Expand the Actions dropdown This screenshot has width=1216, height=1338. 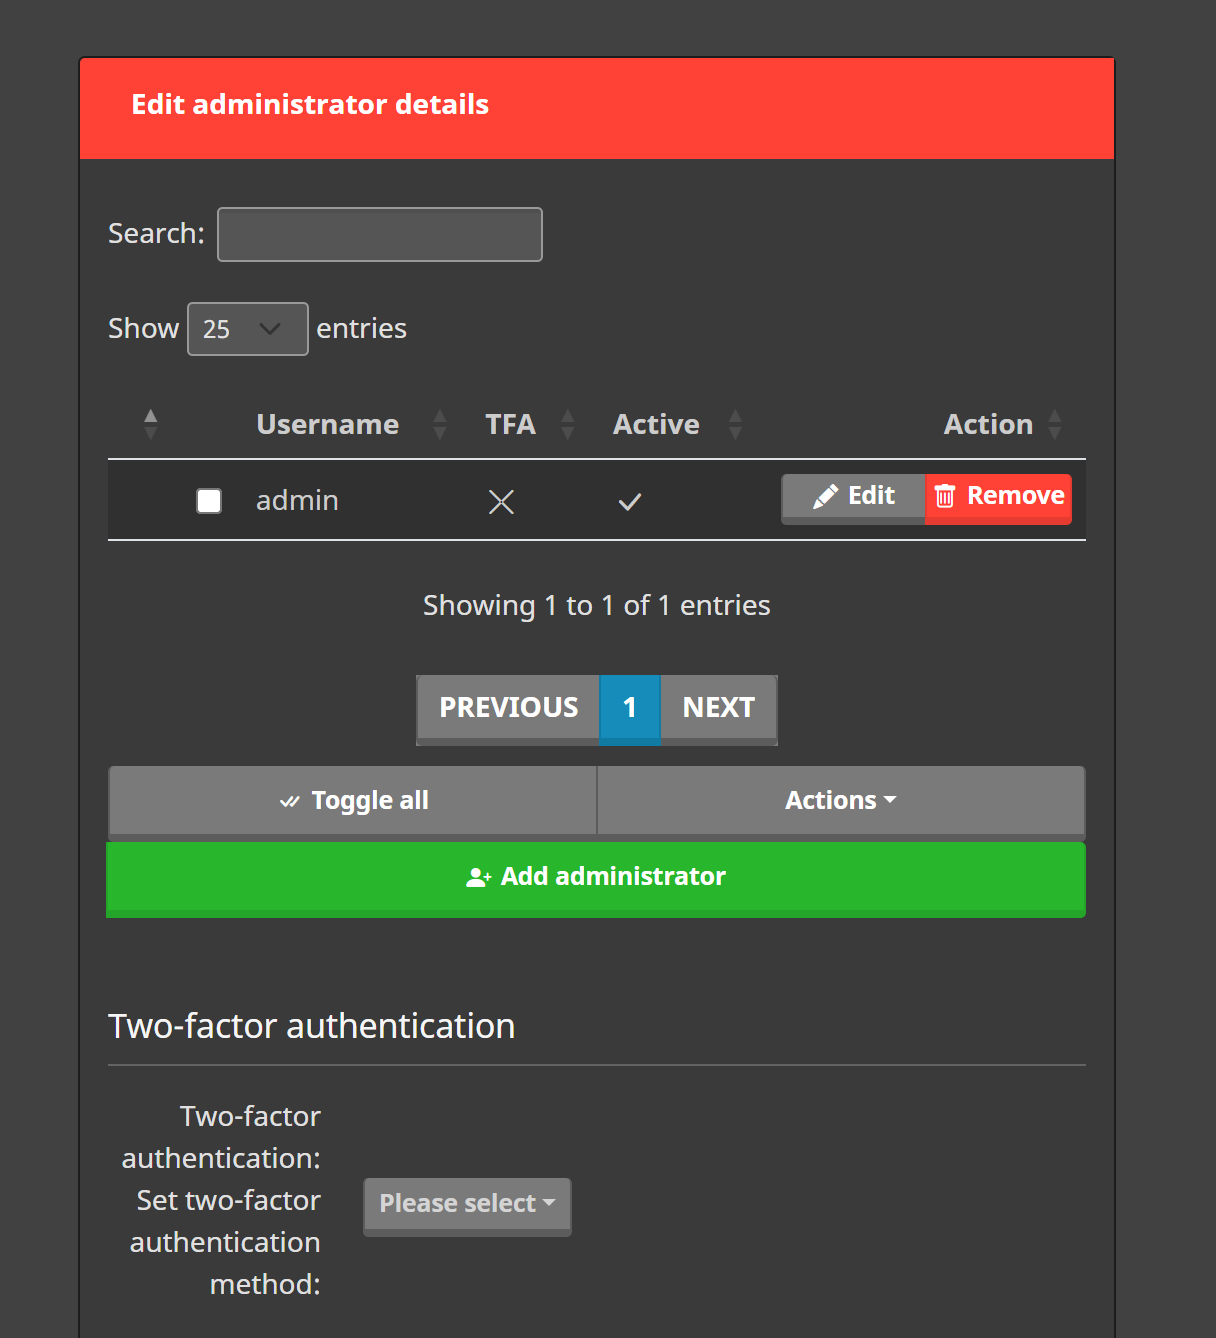[841, 801]
